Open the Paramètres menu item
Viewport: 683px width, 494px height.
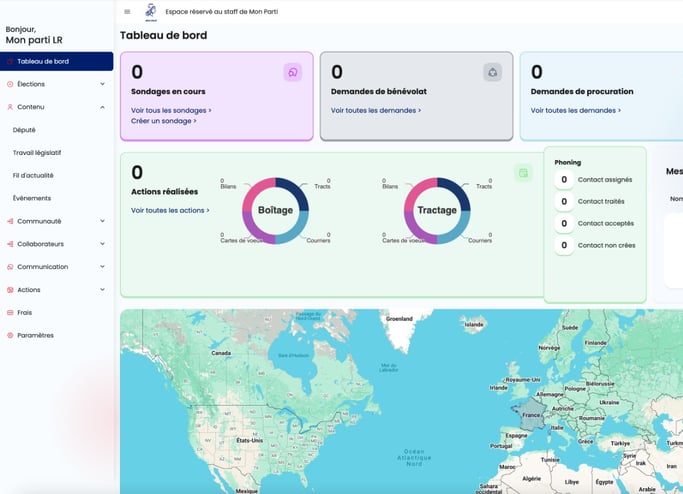(x=35, y=335)
